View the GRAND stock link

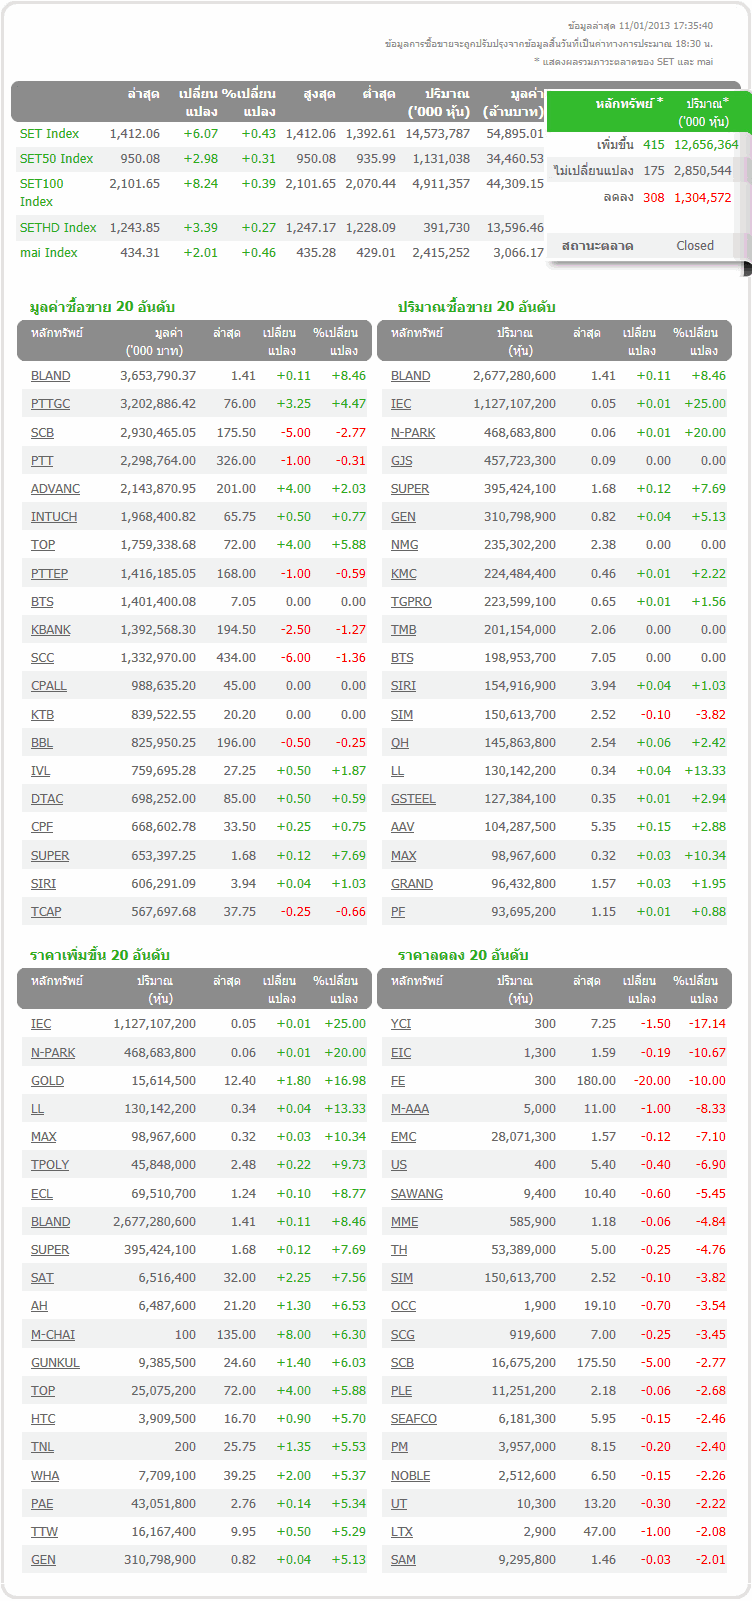click(412, 884)
